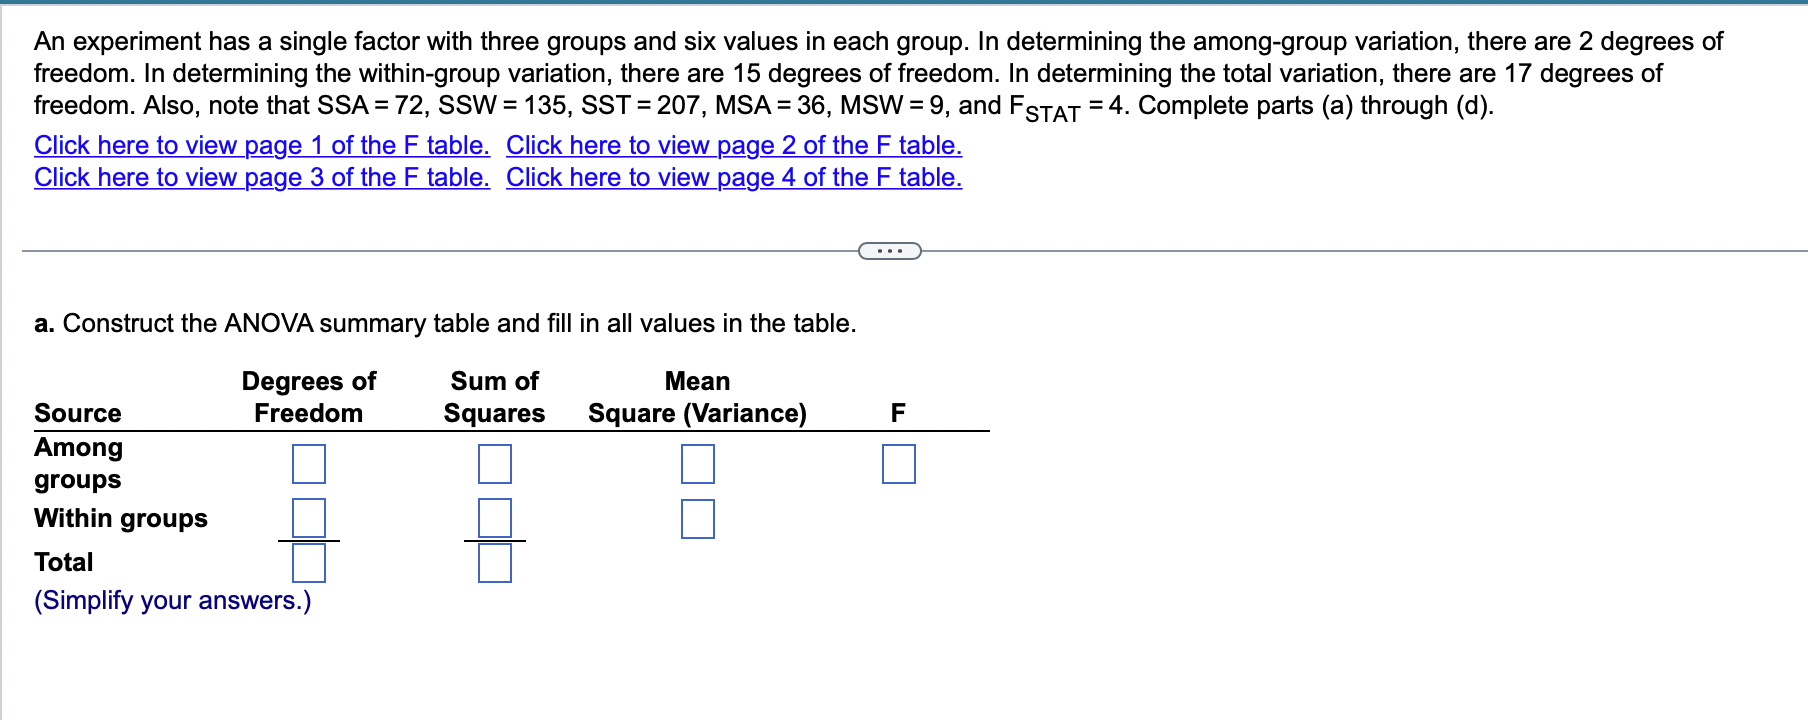Click the Among groups Degrees of Freedom box

pyautogui.click(x=311, y=464)
